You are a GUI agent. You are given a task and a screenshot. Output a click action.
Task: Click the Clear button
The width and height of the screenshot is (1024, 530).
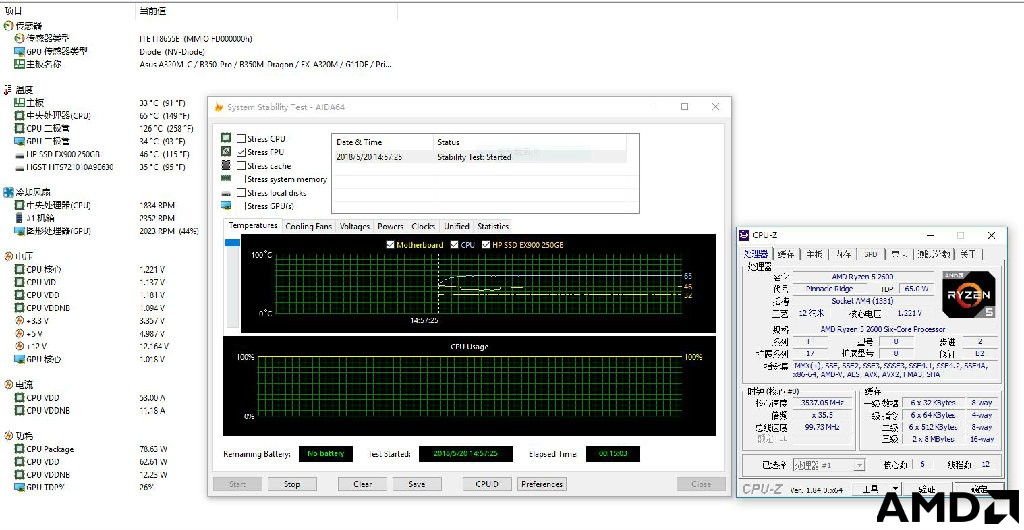[x=362, y=484]
